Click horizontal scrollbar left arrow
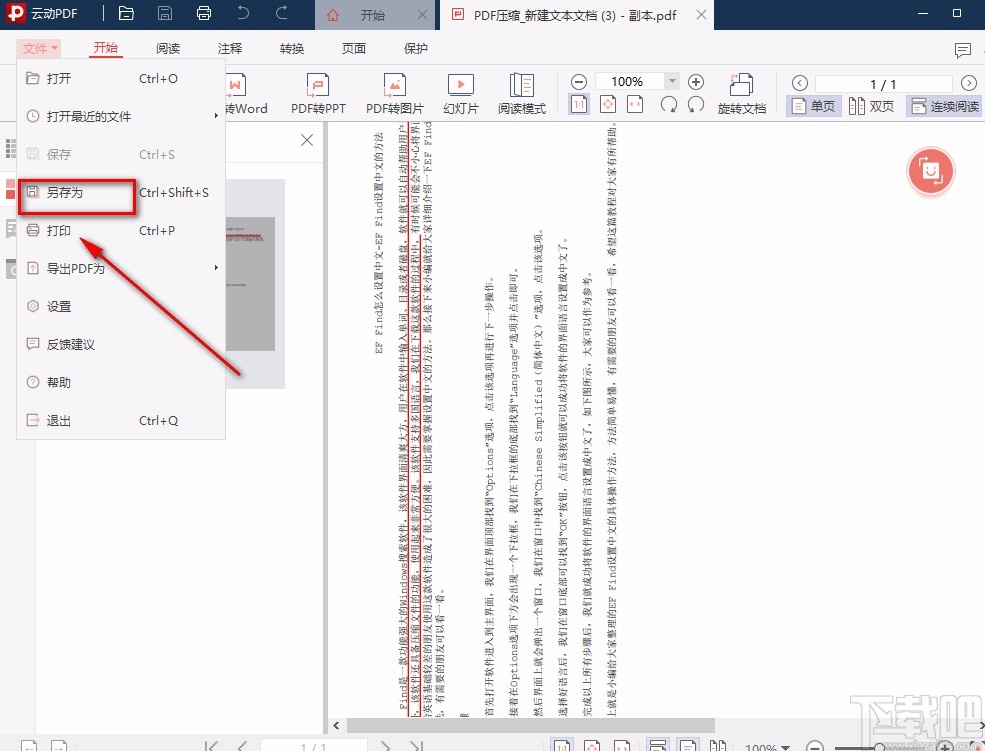The image size is (985, 751). (x=336, y=725)
